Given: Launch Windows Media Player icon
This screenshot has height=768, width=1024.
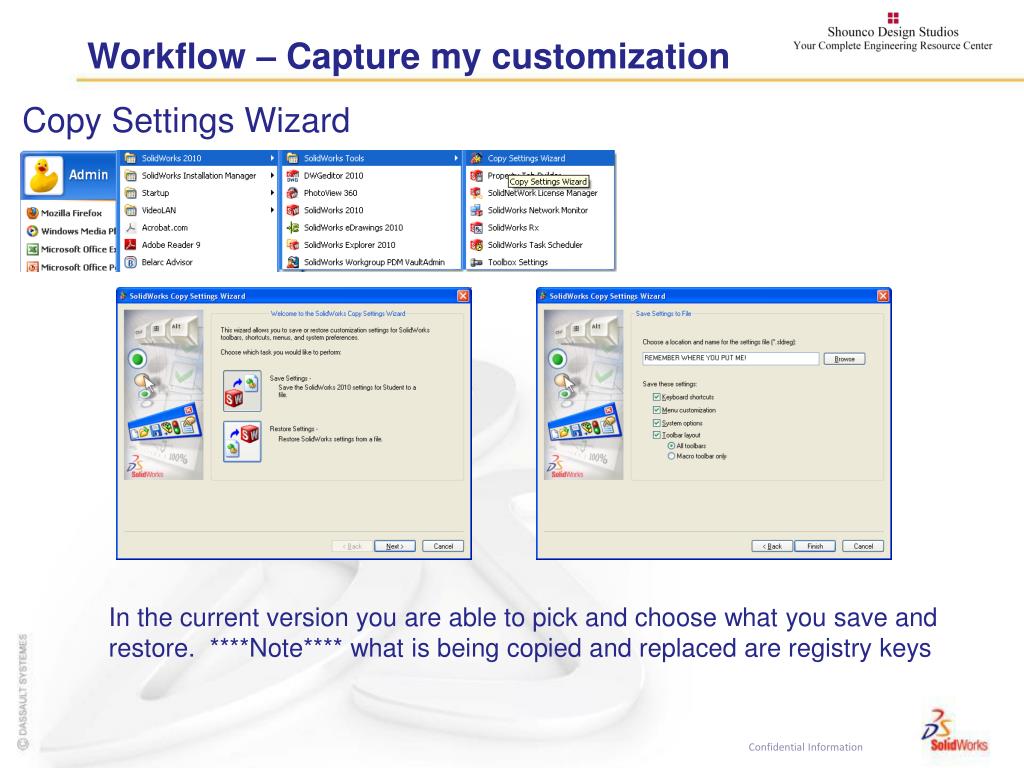Looking at the screenshot, I should 32,231.
